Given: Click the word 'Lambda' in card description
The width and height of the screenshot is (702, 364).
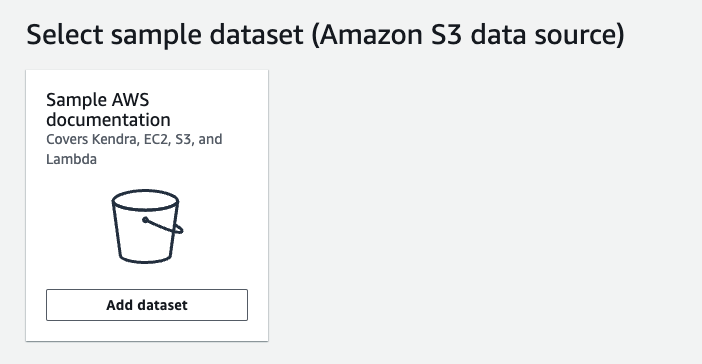Looking at the screenshot, I should tap(72, 159).
